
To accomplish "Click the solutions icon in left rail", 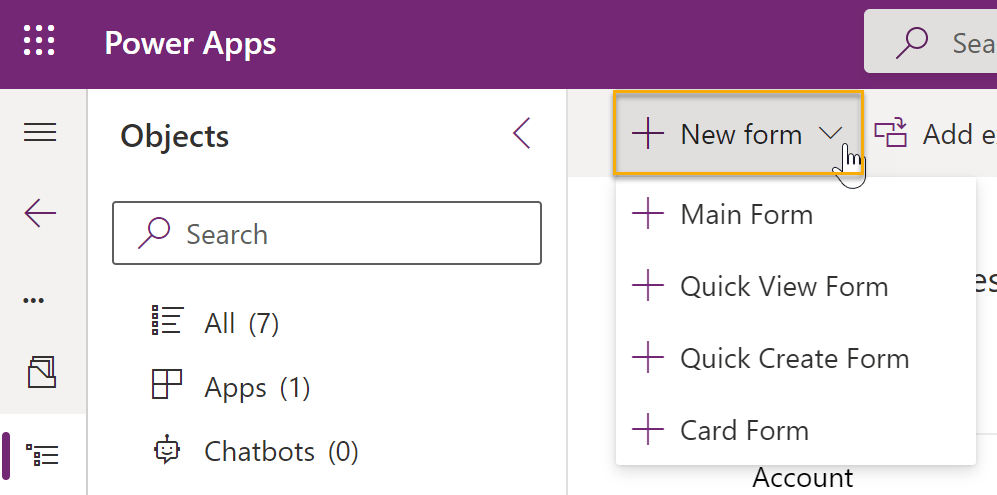I will 41,372.
